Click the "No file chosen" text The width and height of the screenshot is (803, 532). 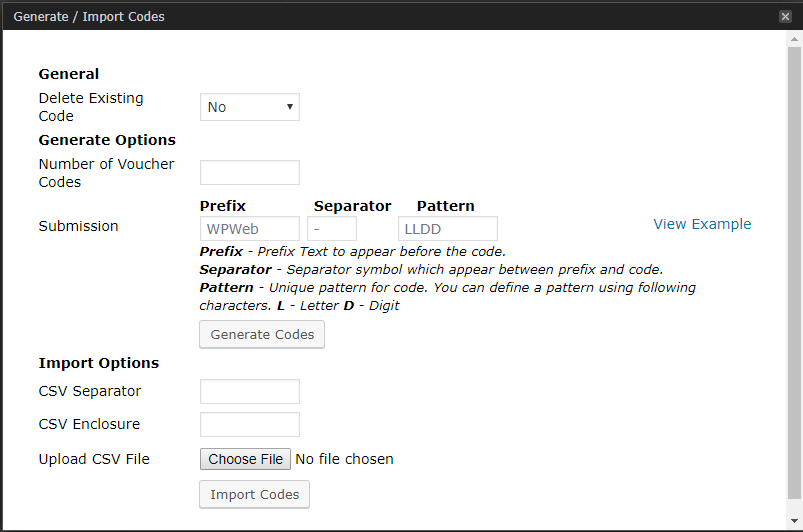coord(345,459)
